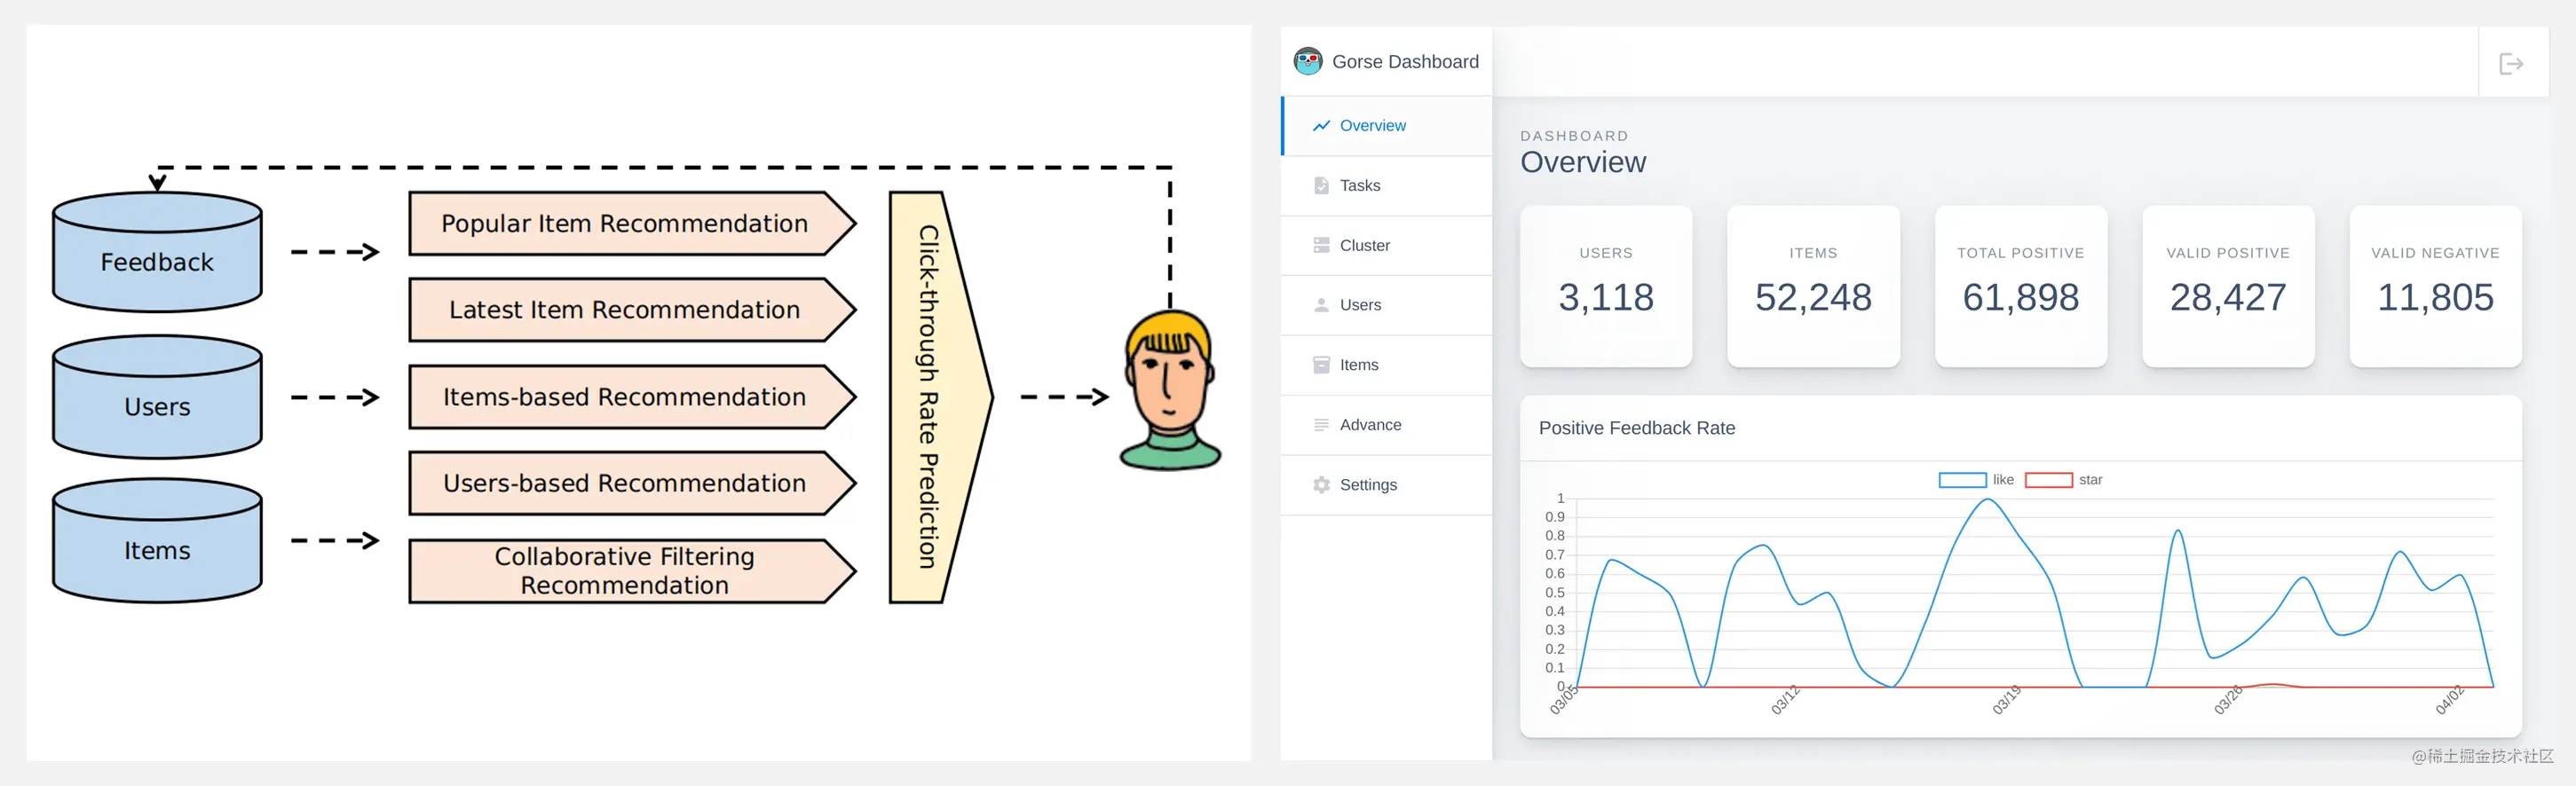The image size is (2576, 786).
Task: Click the Overview chart-line icon in sidebar
Action: click(x=1321, y=126)
